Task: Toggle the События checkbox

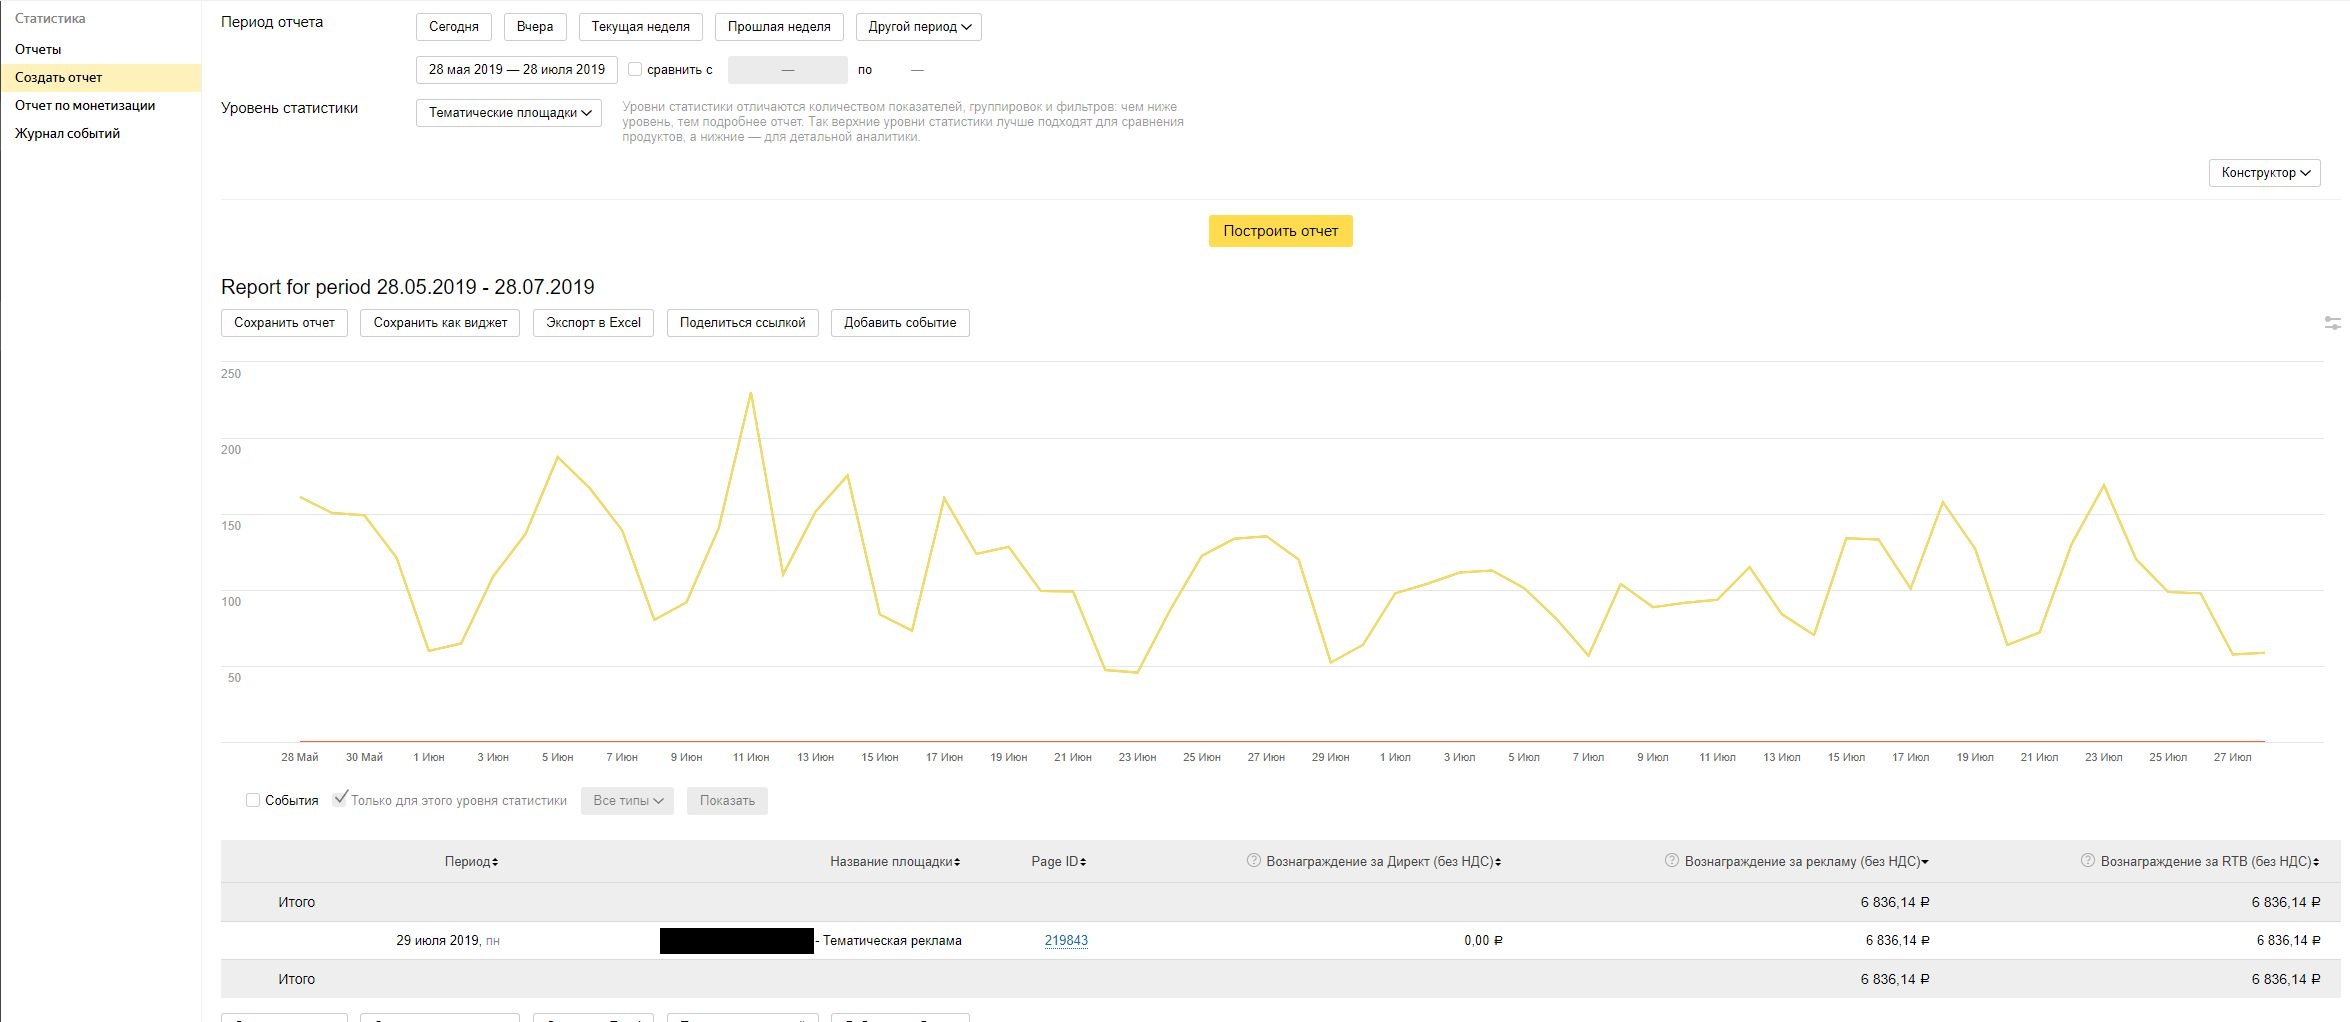Action: [x=253, y=800]
